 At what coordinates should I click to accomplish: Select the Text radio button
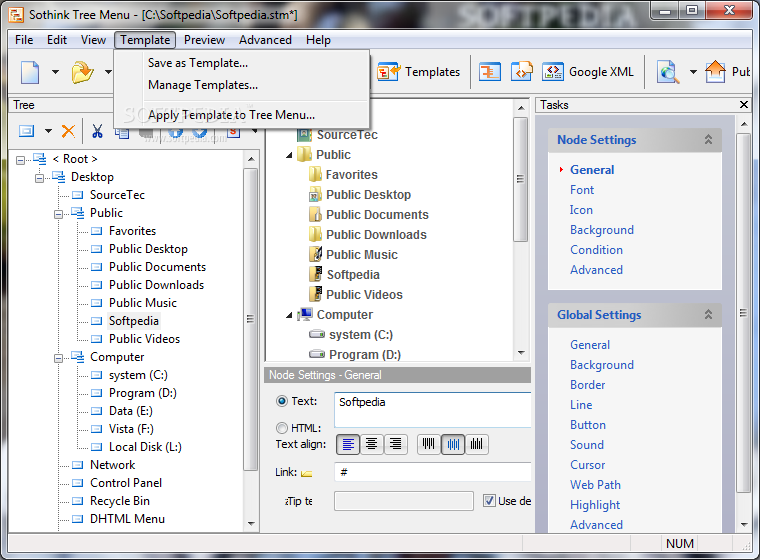[282, 401]
